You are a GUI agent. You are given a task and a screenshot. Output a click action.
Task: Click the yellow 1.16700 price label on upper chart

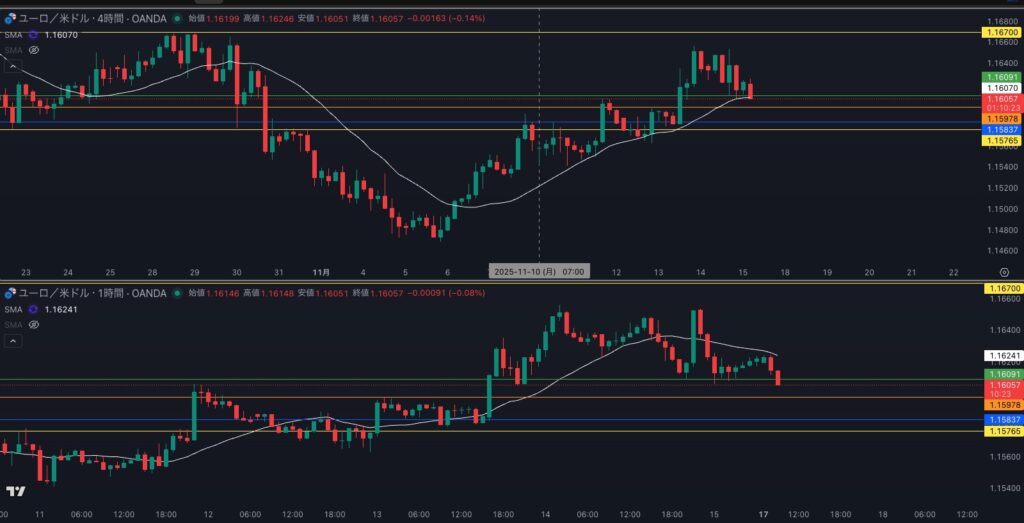1001,32
